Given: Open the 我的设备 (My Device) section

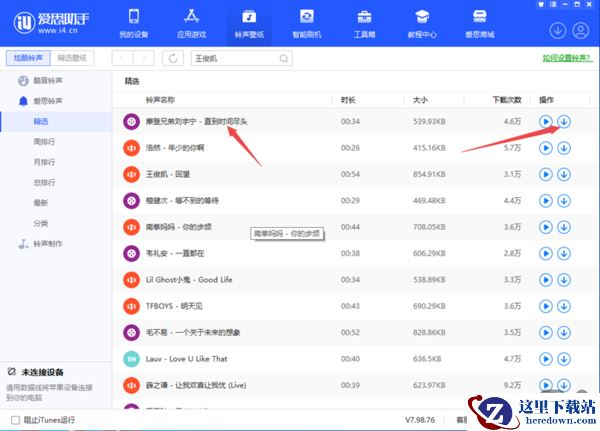Looking at the screenshot, I should tap(134, 24).
